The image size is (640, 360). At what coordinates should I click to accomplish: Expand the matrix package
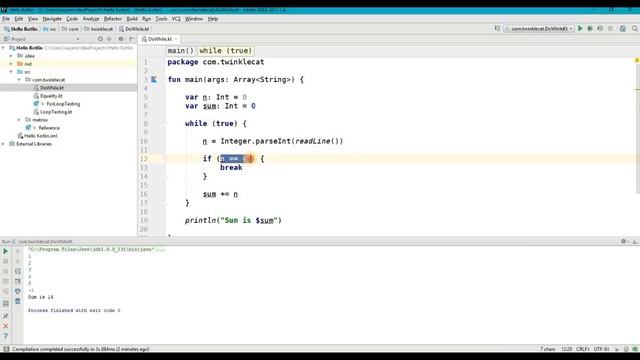[x=19, y=120]
